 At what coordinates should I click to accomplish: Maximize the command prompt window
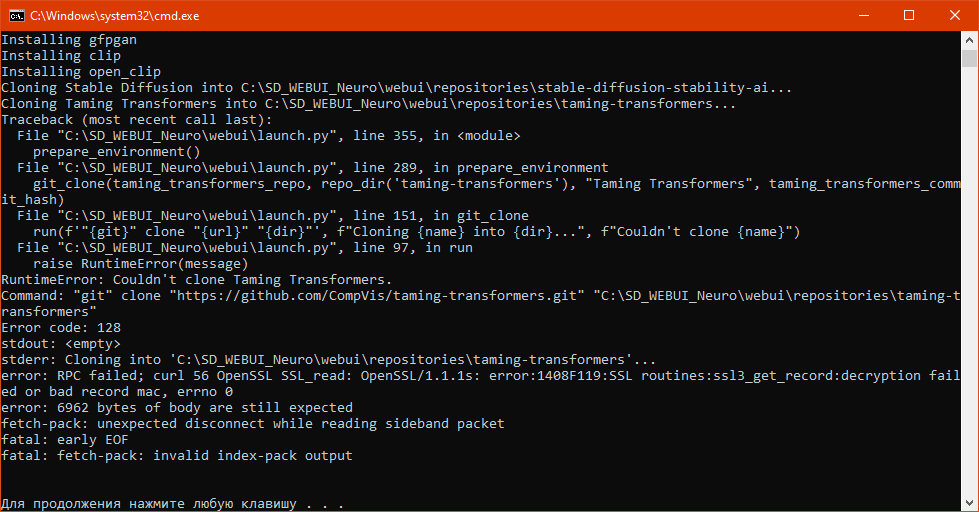[909, 15]
